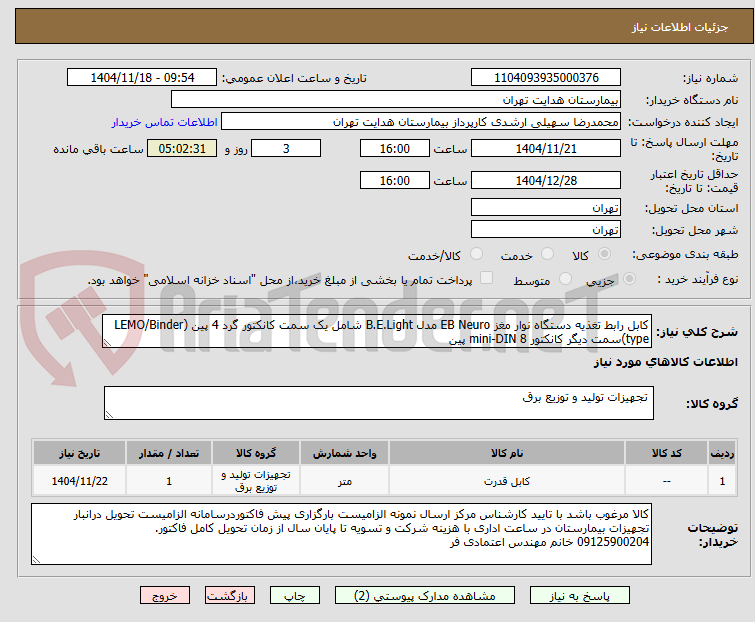Click the request creator field محمدرضا سهیلی

click(x=421, y=122)
